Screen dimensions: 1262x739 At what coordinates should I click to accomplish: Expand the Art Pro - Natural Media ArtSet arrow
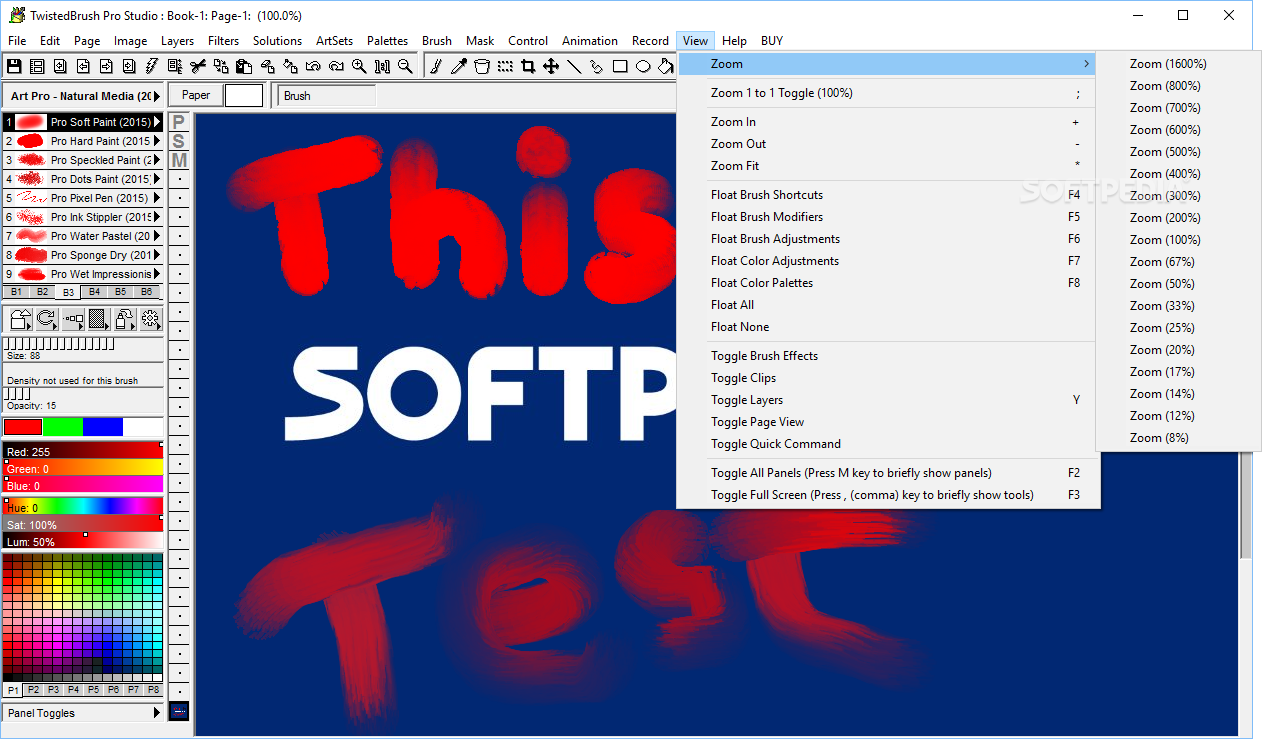point(157,96)
